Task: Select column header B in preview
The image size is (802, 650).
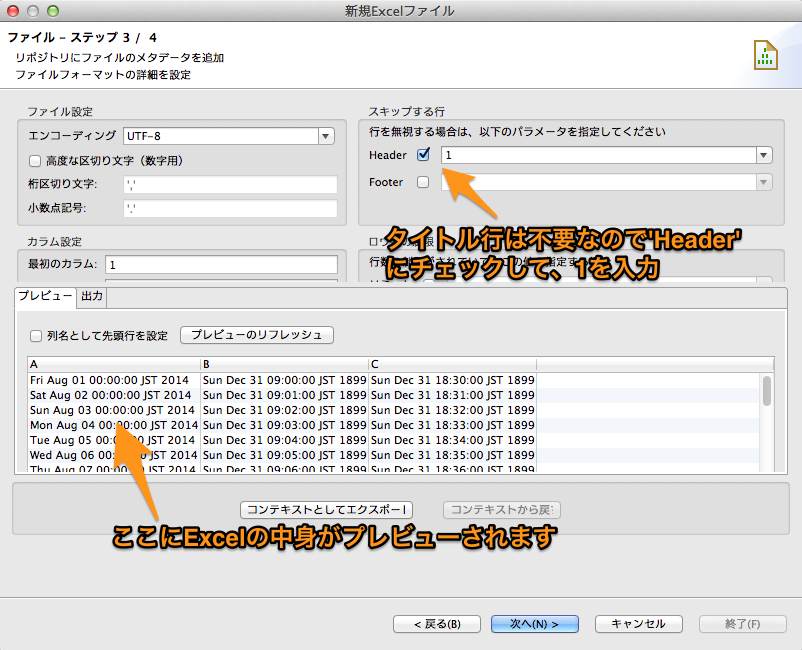Action: 284,364
